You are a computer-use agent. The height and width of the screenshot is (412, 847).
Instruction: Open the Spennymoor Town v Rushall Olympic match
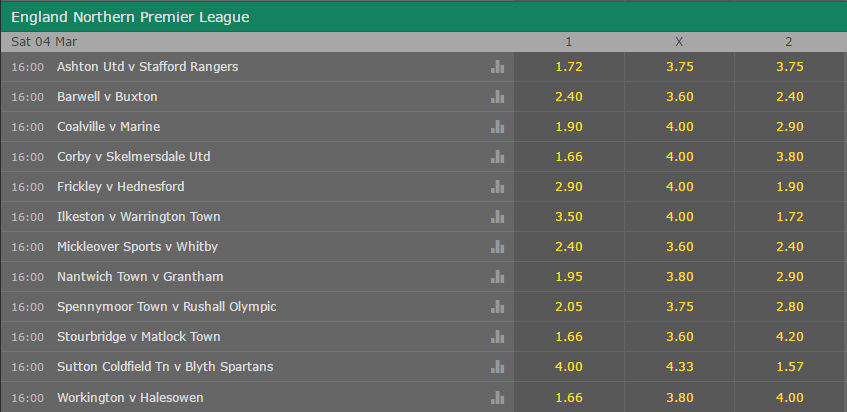coord(166,306)
